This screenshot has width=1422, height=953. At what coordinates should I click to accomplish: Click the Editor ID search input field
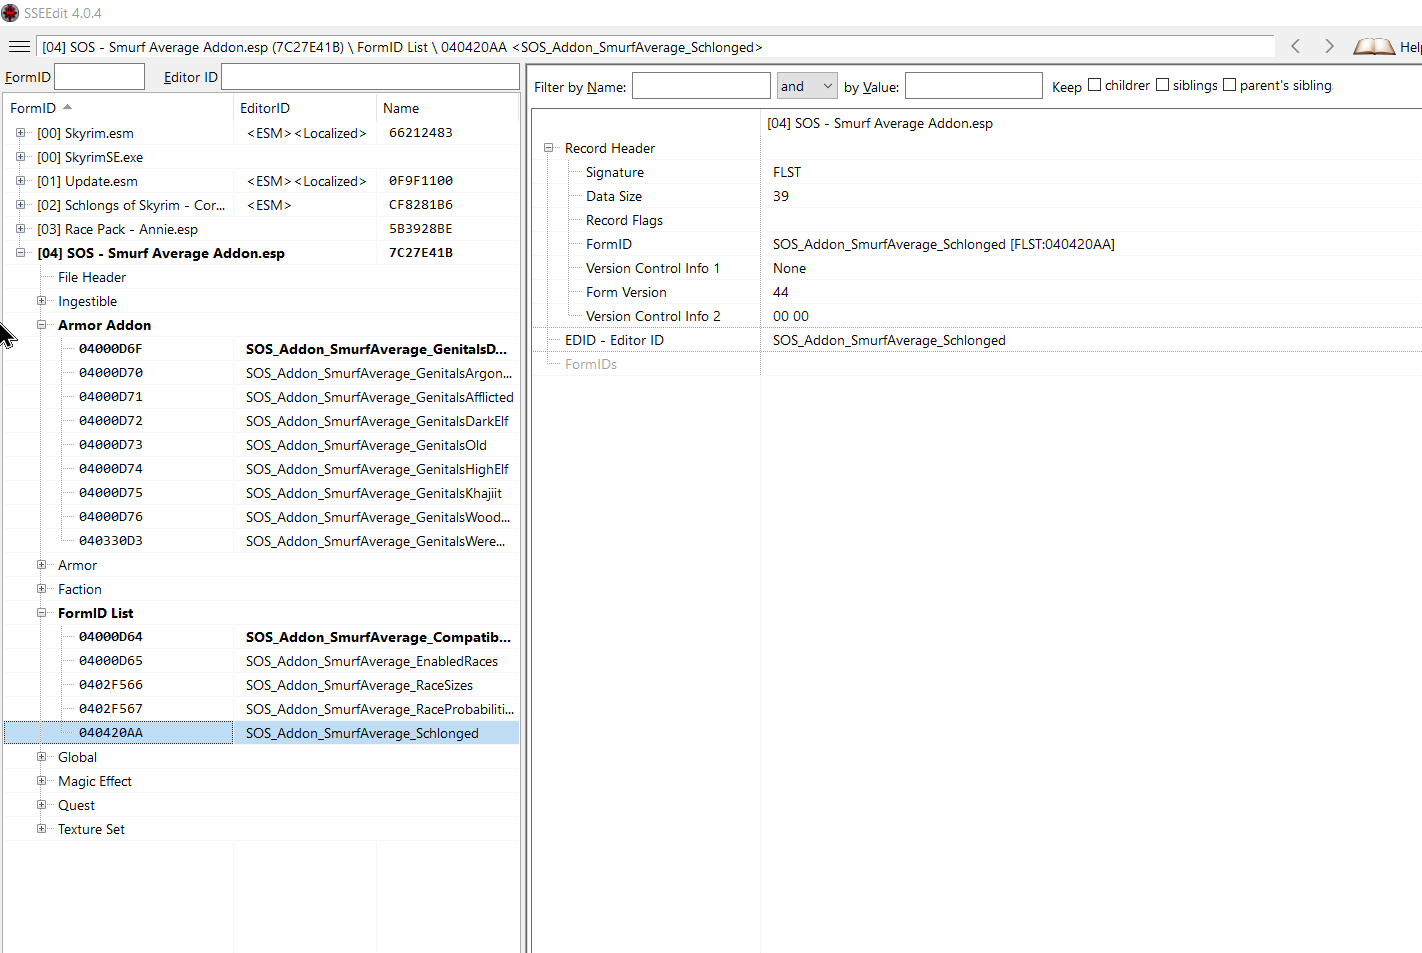click(370, 77)
